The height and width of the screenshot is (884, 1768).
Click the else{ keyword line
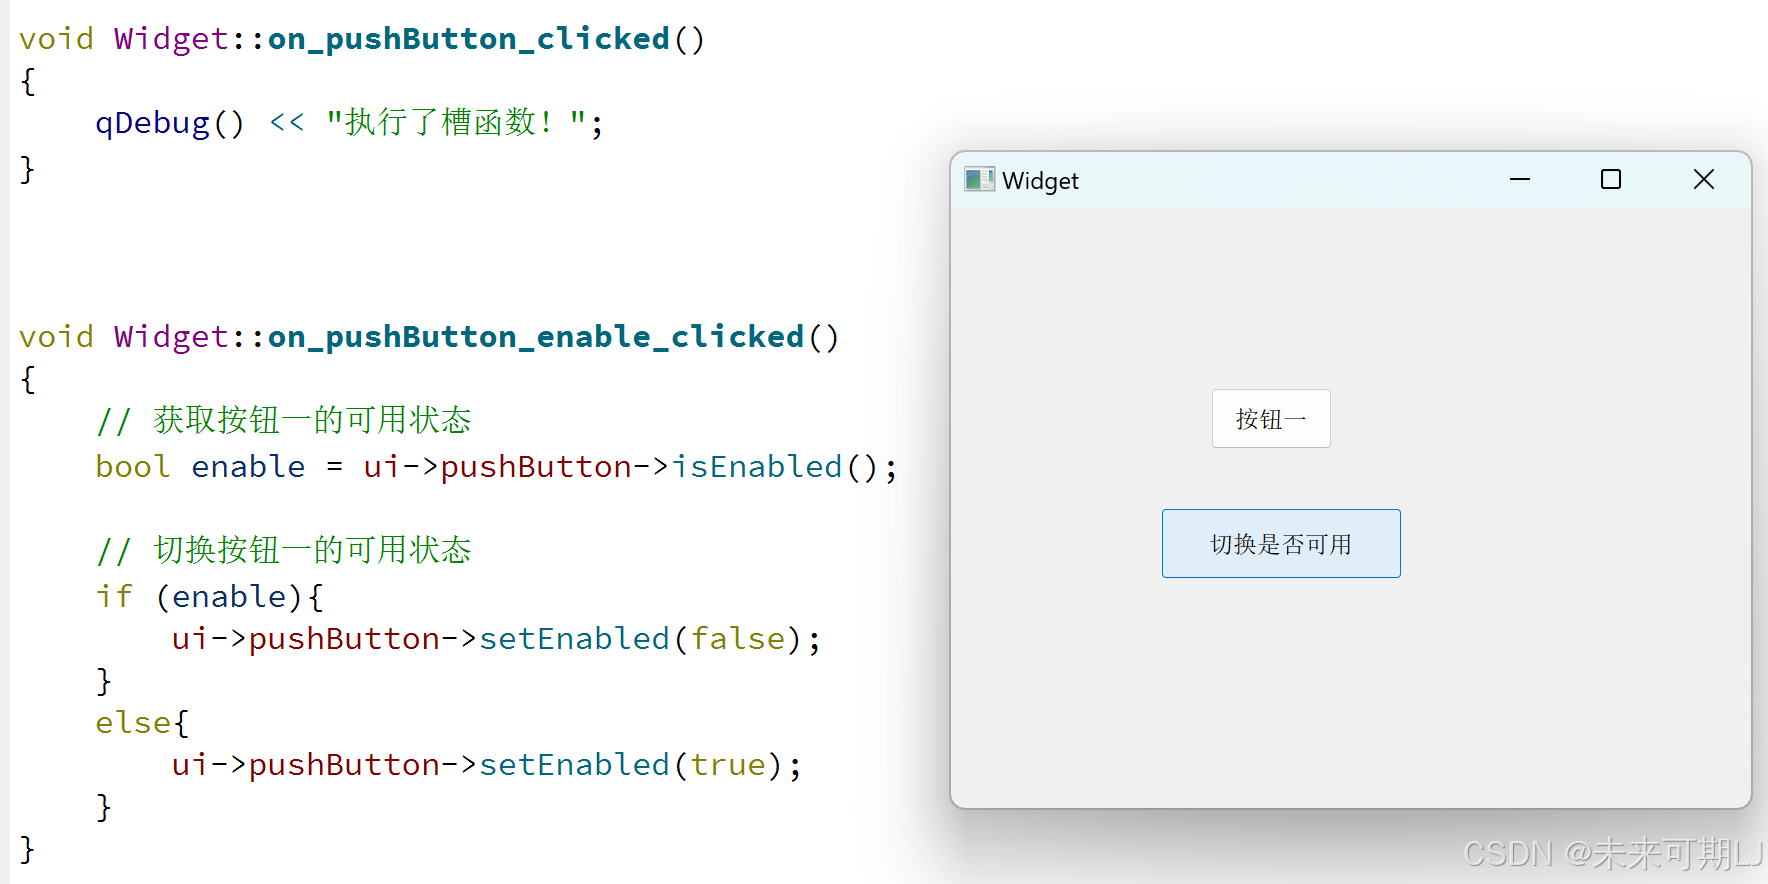click(142, 723)
